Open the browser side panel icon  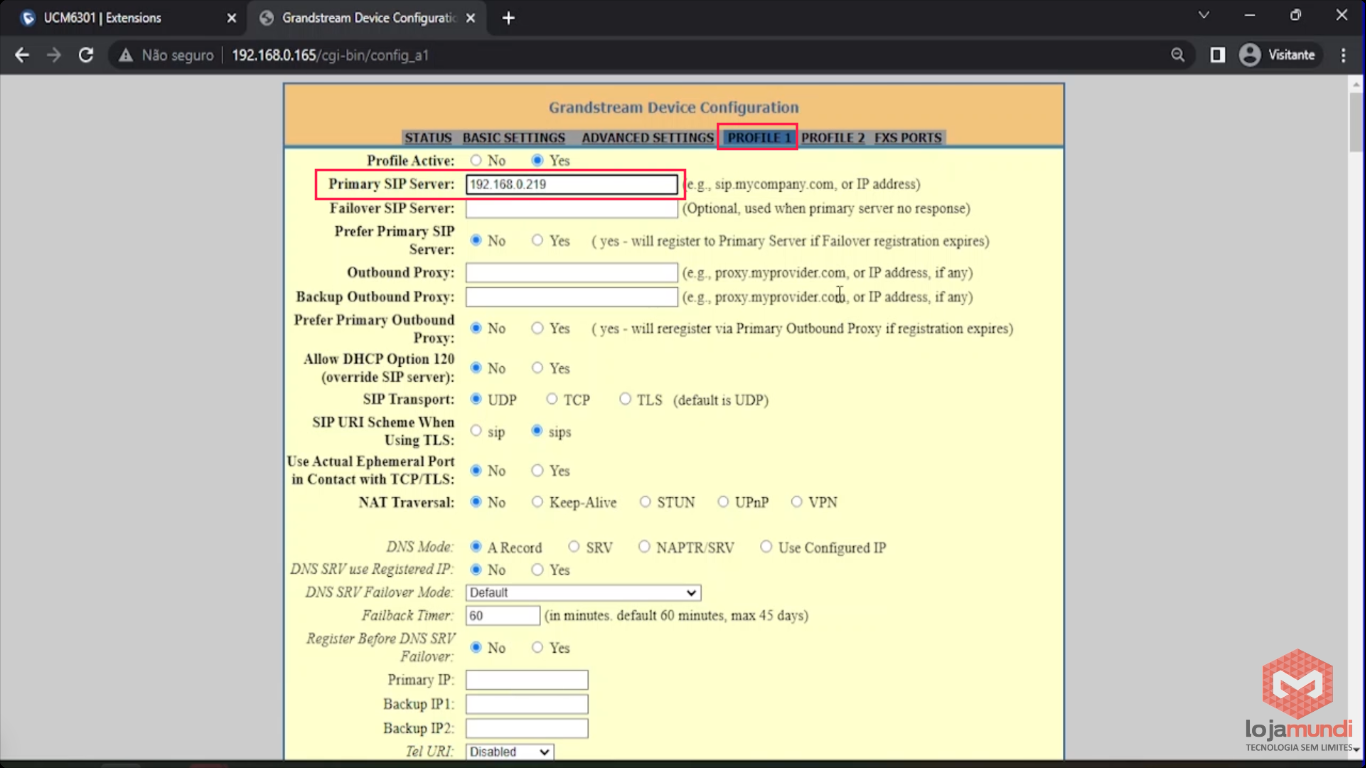click(1217, 55)
